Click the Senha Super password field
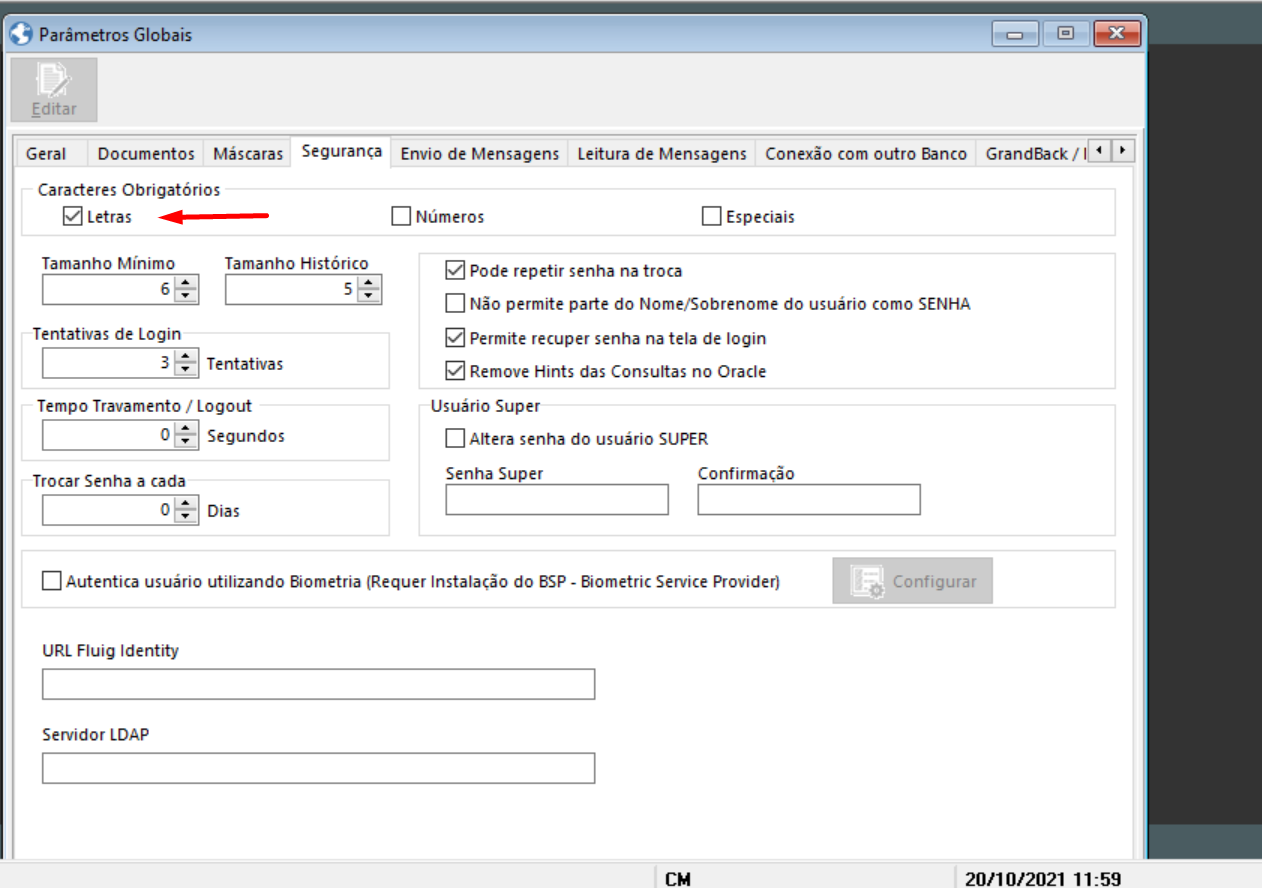 [557, 500]
